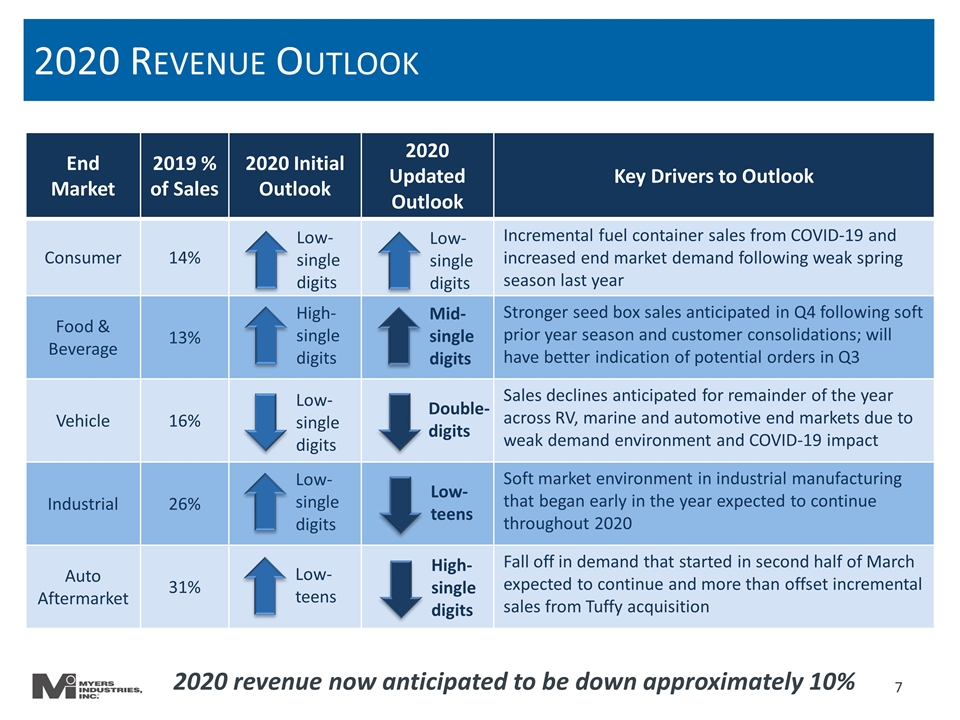Viewport: 960px width, 720px height.
Task: Click 'Incremental fuel container sales' driver text
Action: (x=703, y=258)
